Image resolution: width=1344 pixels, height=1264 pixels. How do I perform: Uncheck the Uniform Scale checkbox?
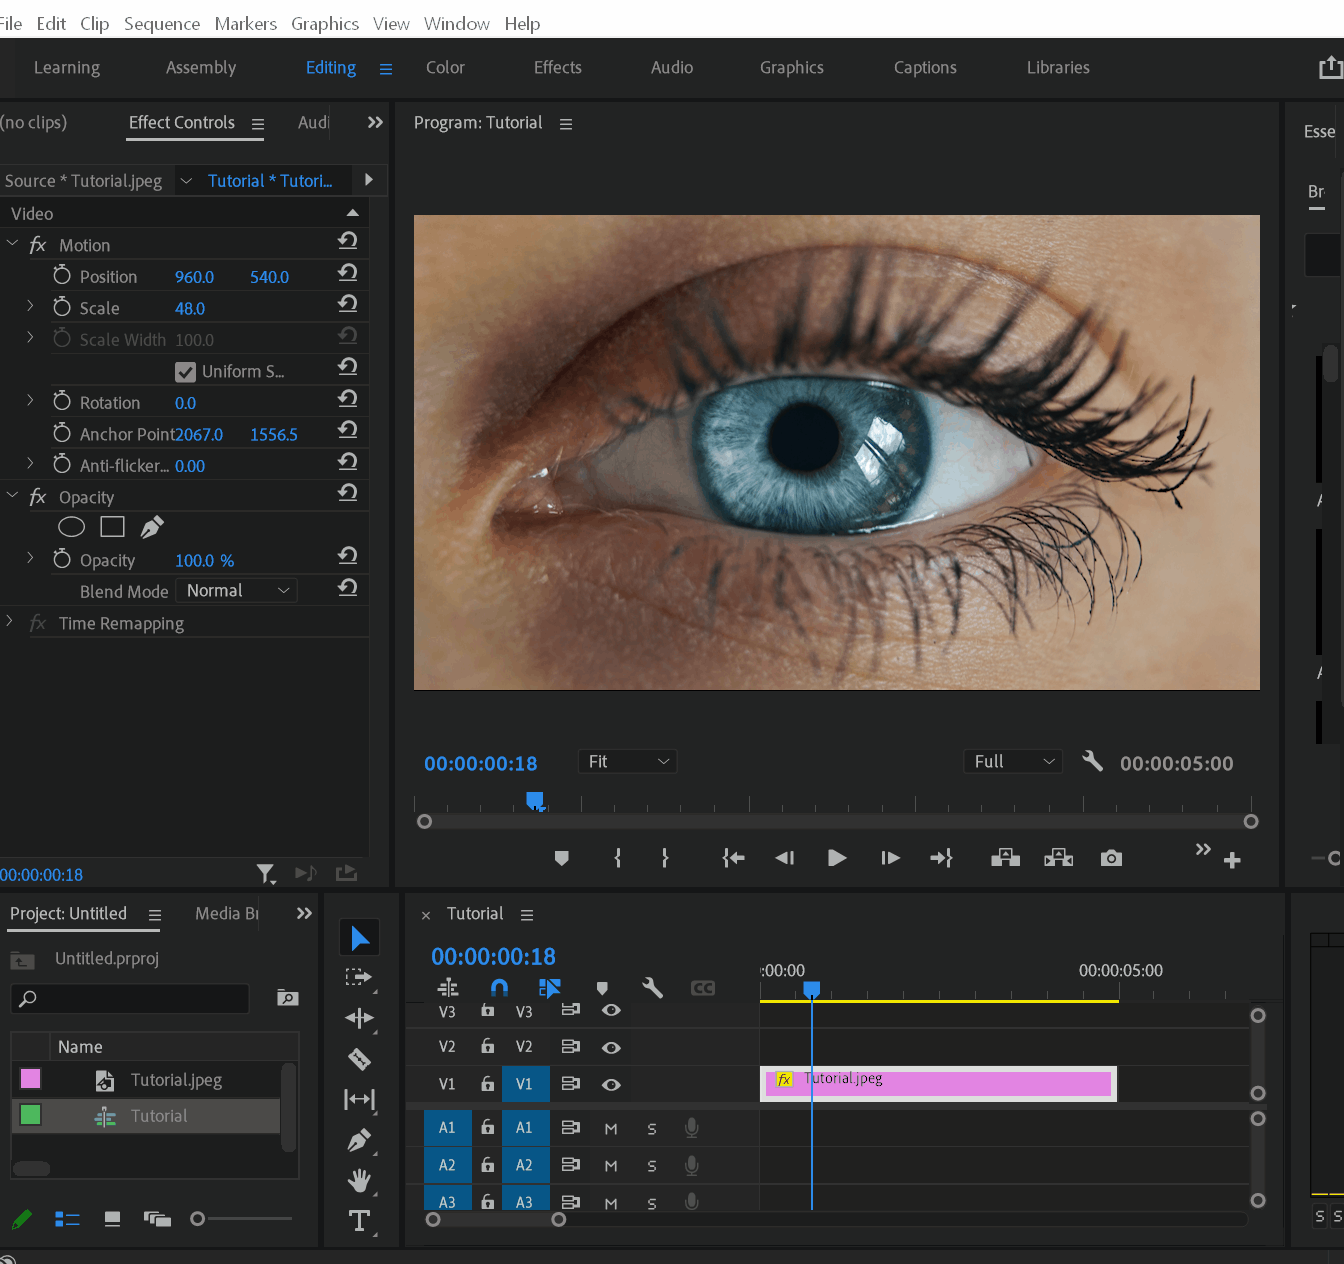(185, 372)
